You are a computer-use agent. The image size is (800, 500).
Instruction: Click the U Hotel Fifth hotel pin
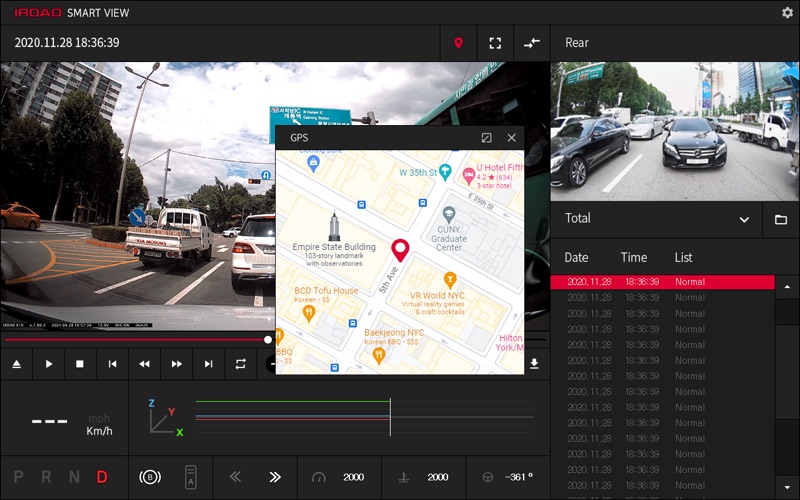[x=468, y=176]
